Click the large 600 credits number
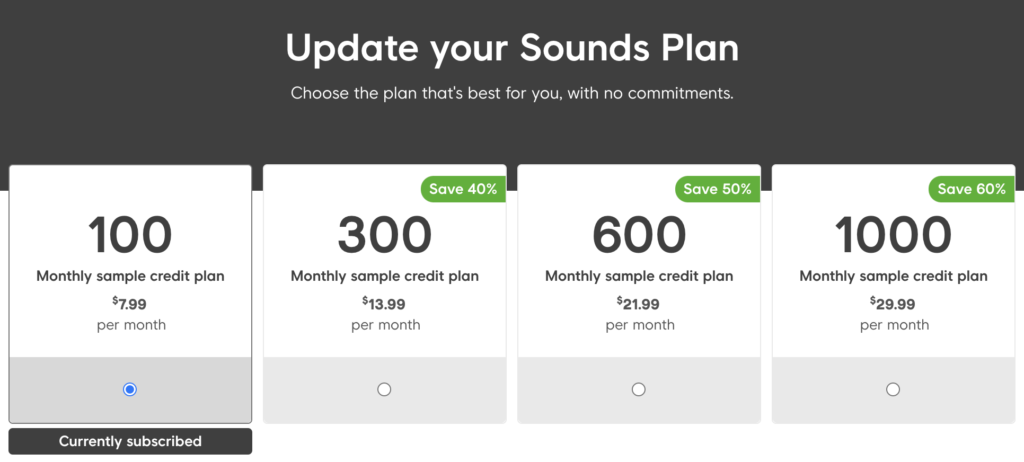The image size is (1024, 462). pos(639,236)
